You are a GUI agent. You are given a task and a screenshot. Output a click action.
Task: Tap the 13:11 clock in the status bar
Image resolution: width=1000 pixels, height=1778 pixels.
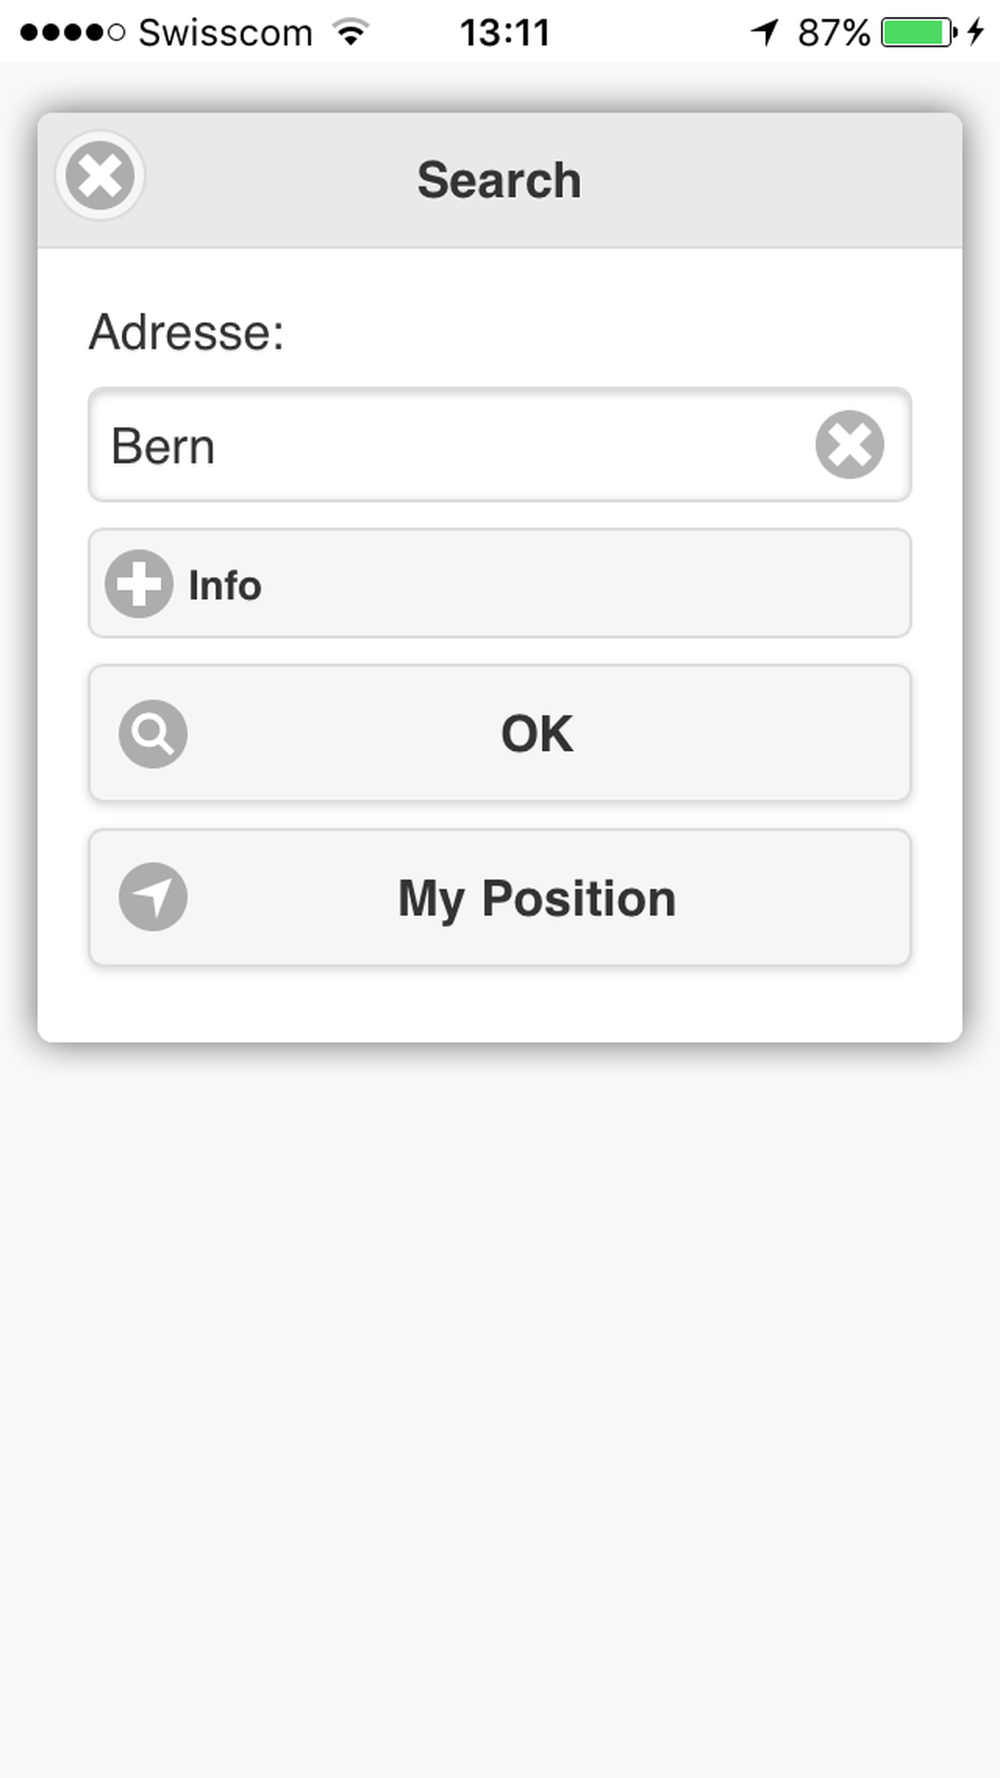pos(505,33)
